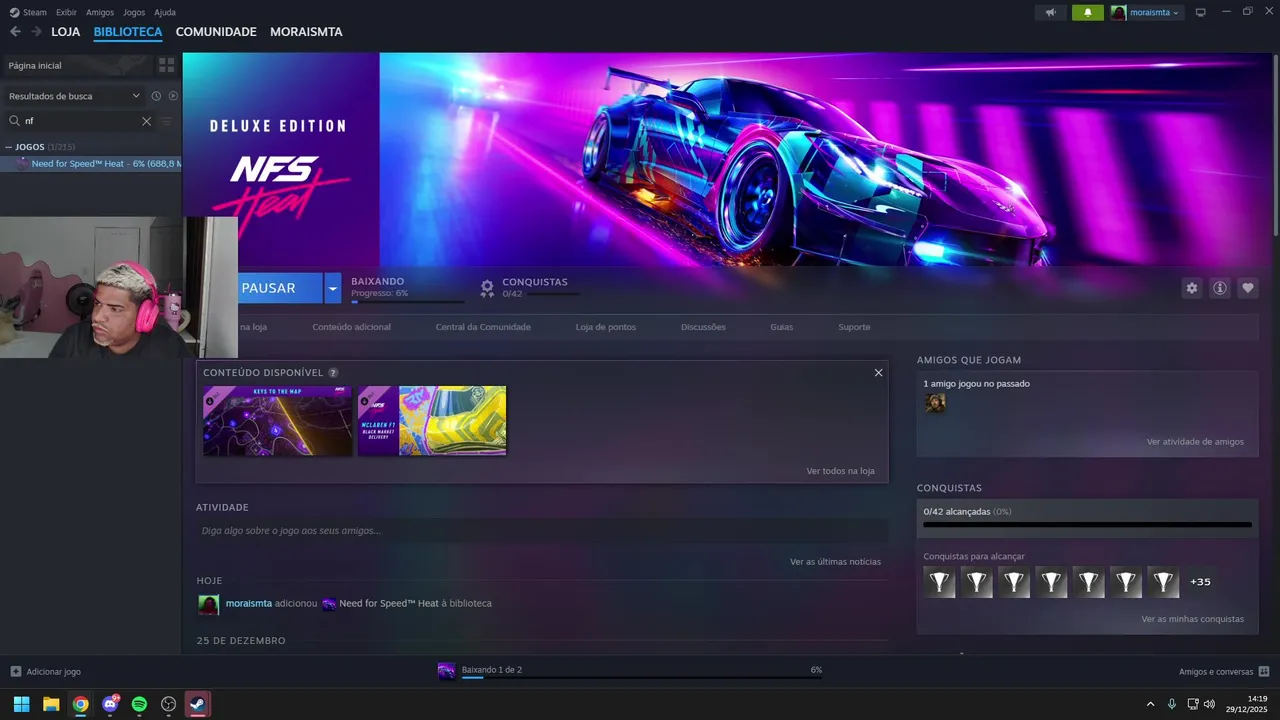Open the Keys to the Map DLC thumbnail
This screenshot has width=1280, height=720.
click(x=277, y=421)
